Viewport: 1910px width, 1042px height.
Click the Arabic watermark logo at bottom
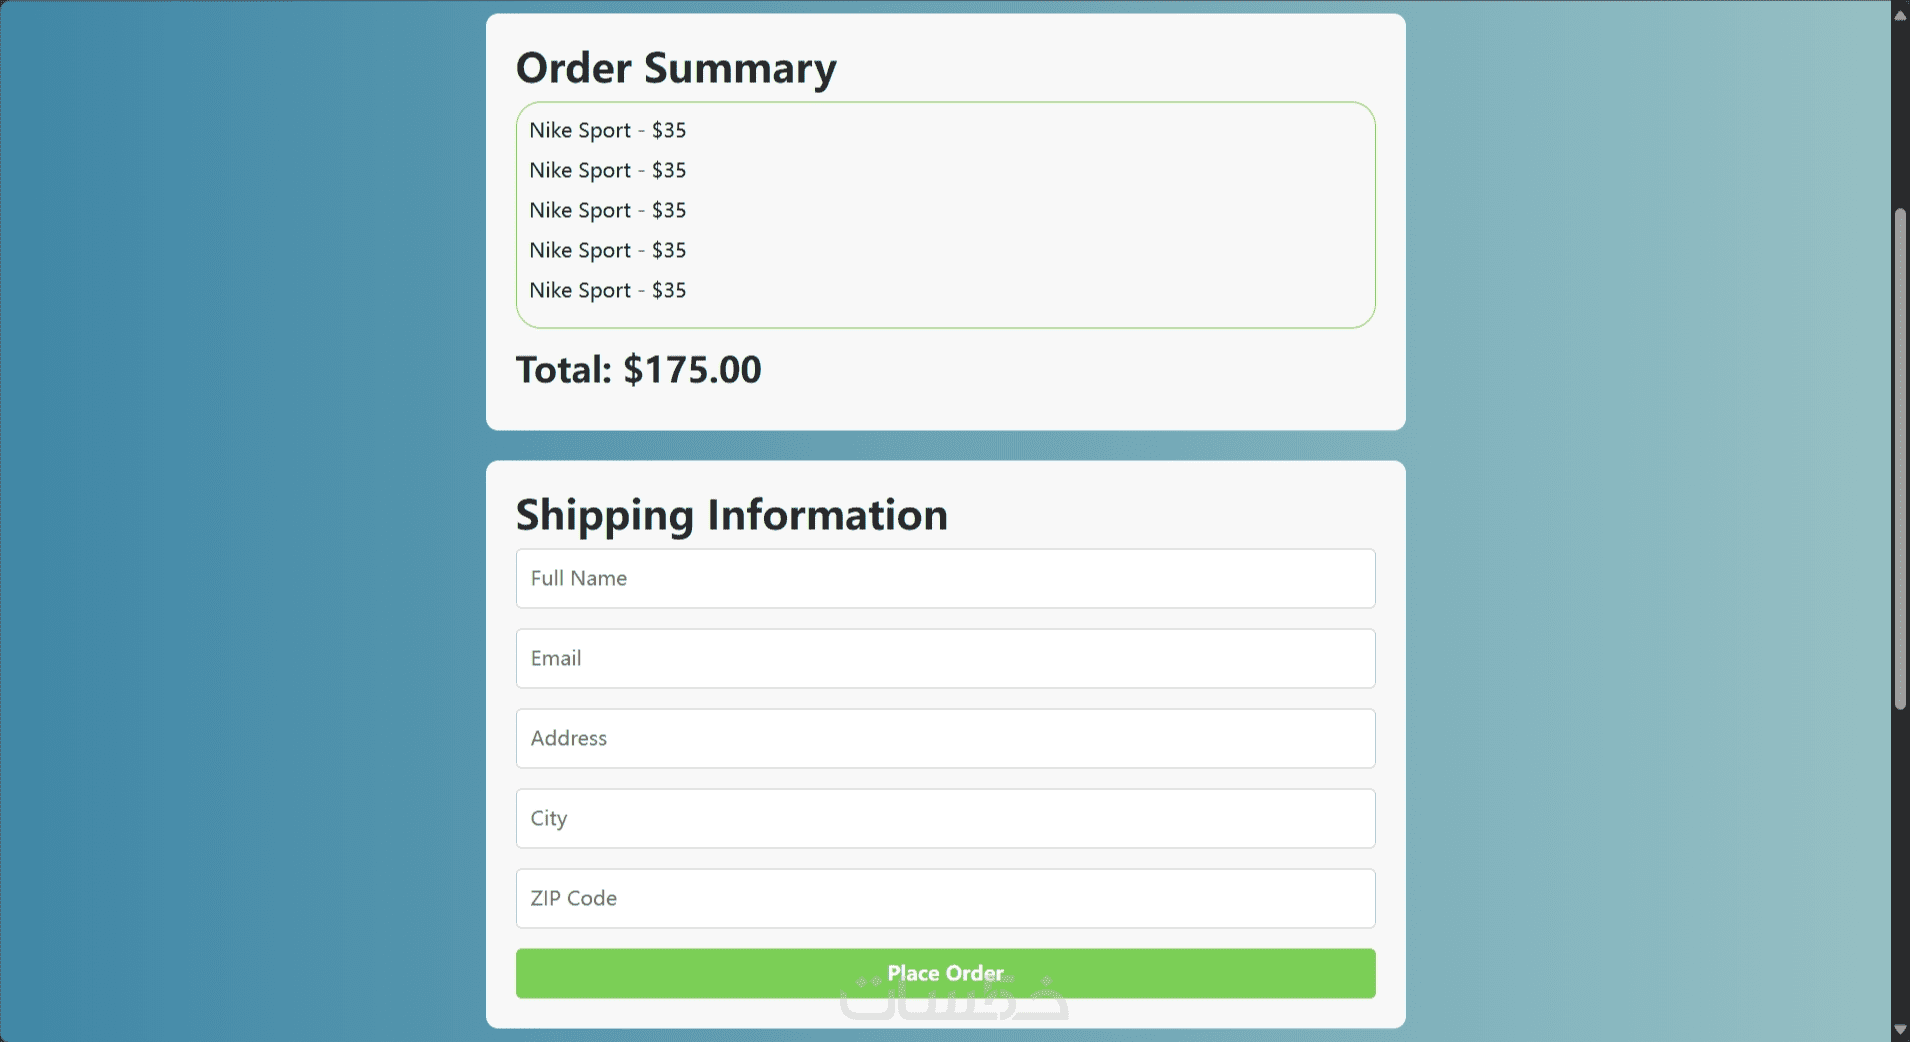[955, 1005]
